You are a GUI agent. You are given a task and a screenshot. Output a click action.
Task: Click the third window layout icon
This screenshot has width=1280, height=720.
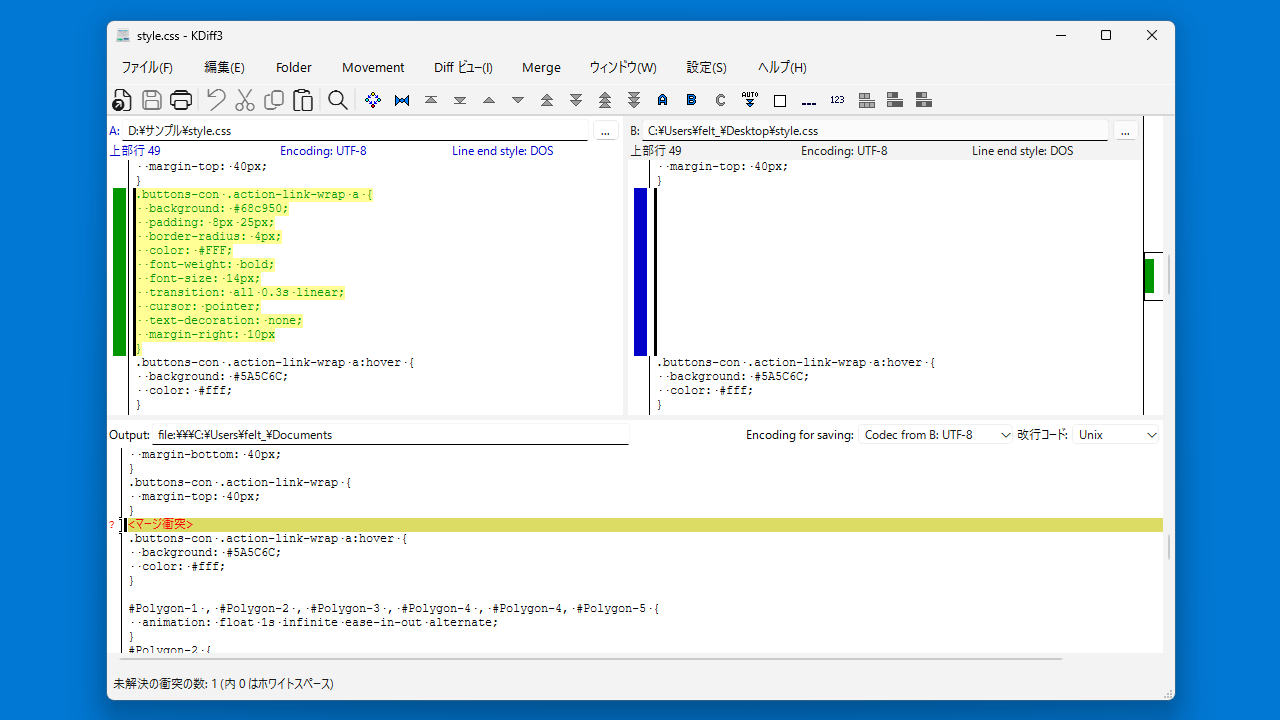[x=924, y=100]
